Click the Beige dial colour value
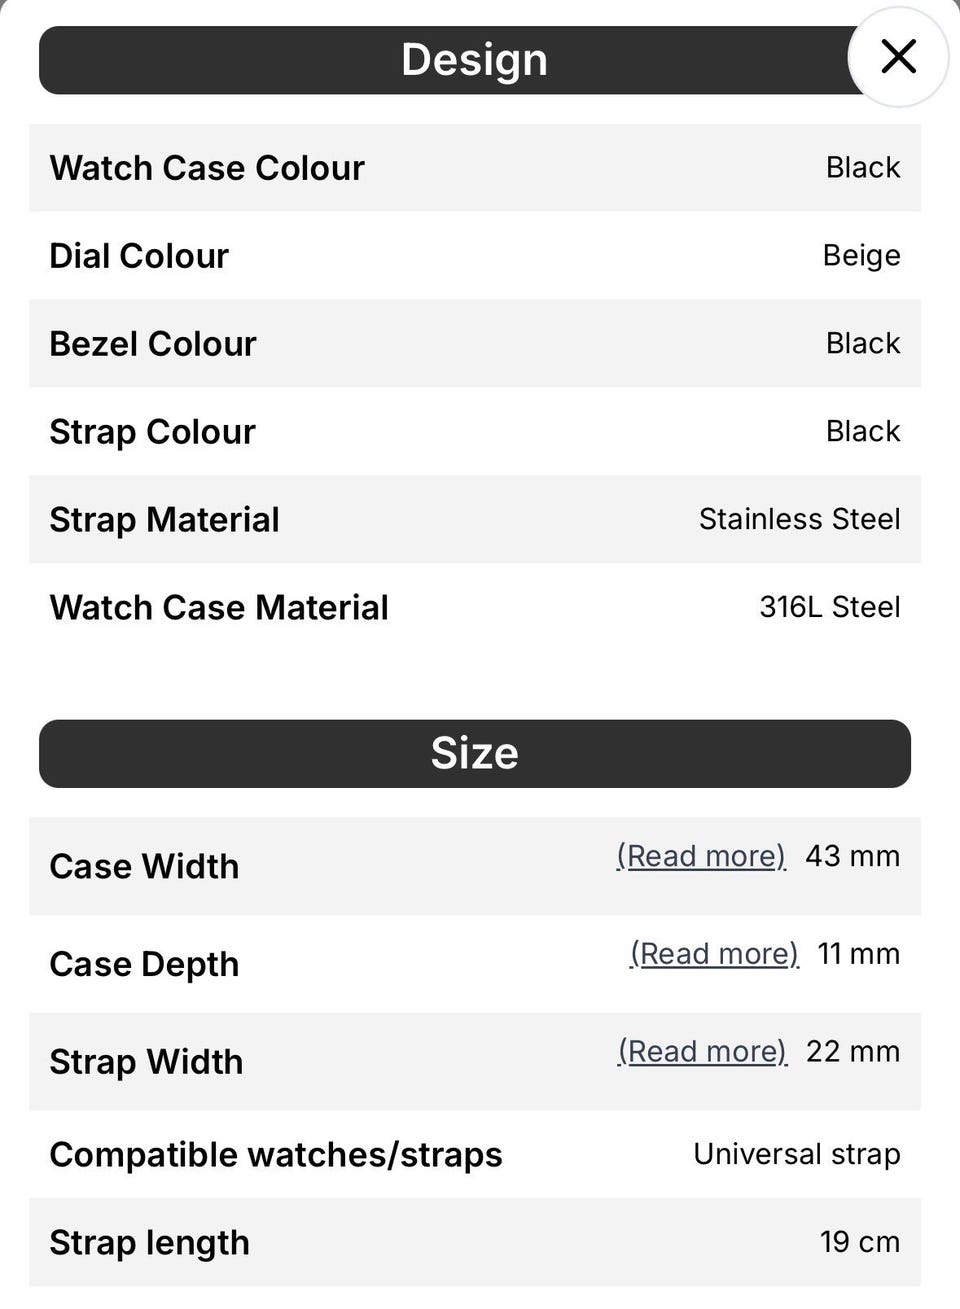 click(x=861, y=256)
